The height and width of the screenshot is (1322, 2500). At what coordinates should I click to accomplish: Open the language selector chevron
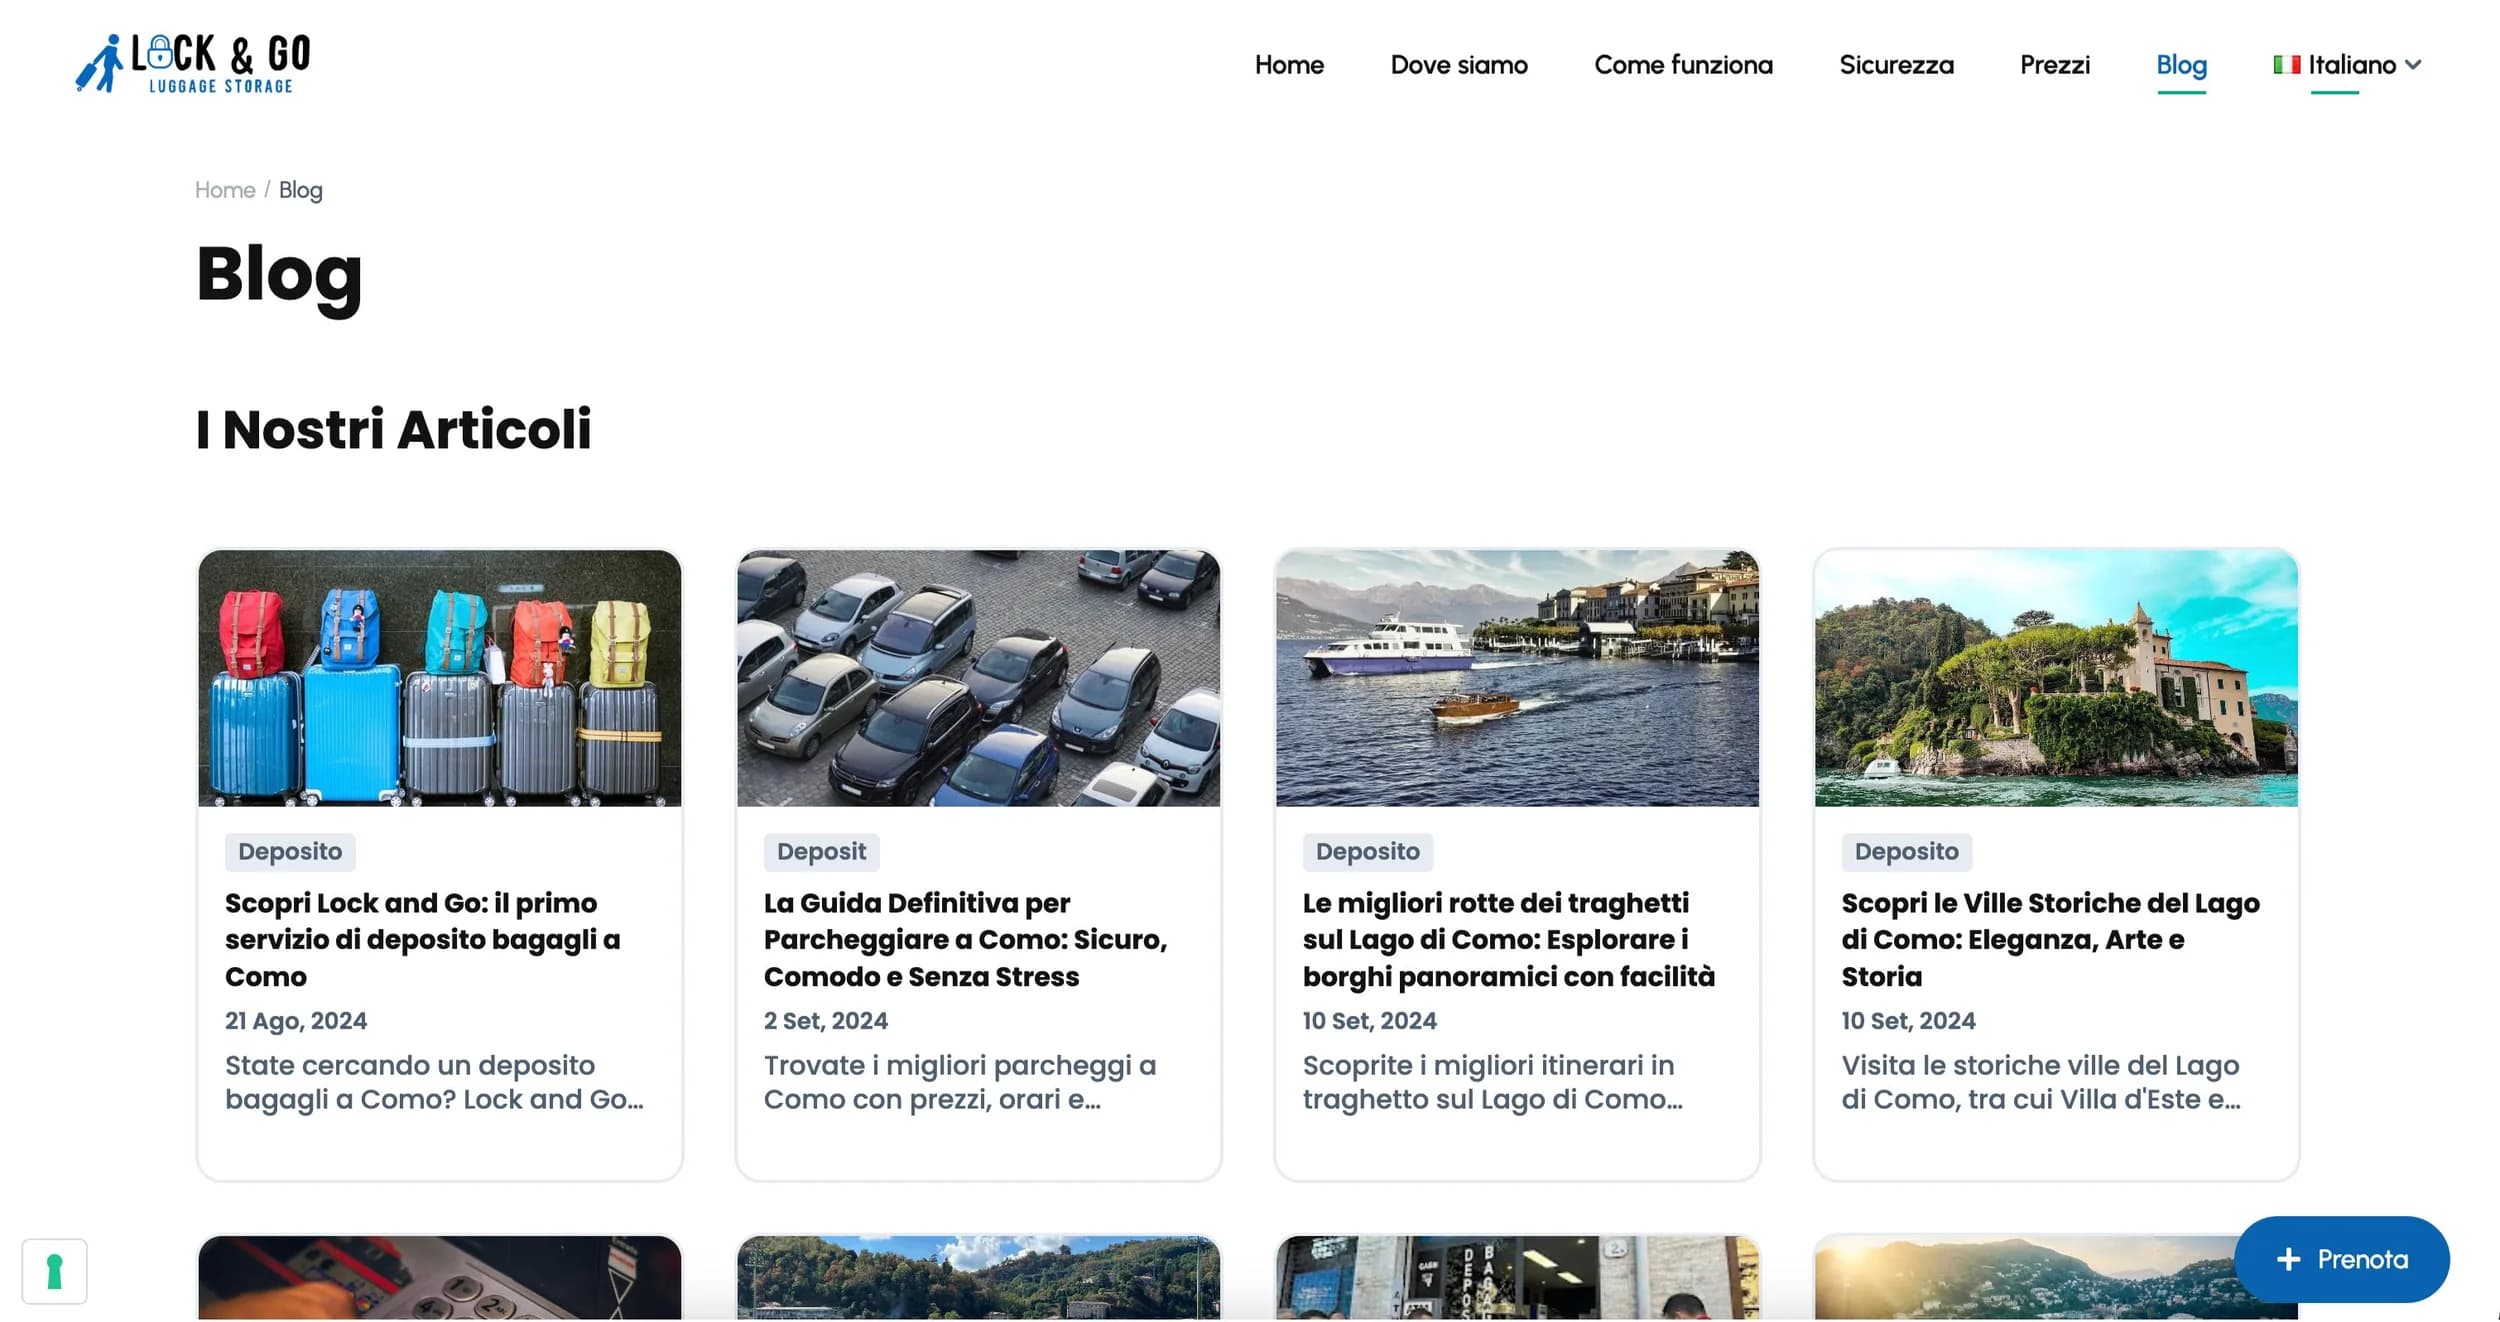pos(2415,66)
